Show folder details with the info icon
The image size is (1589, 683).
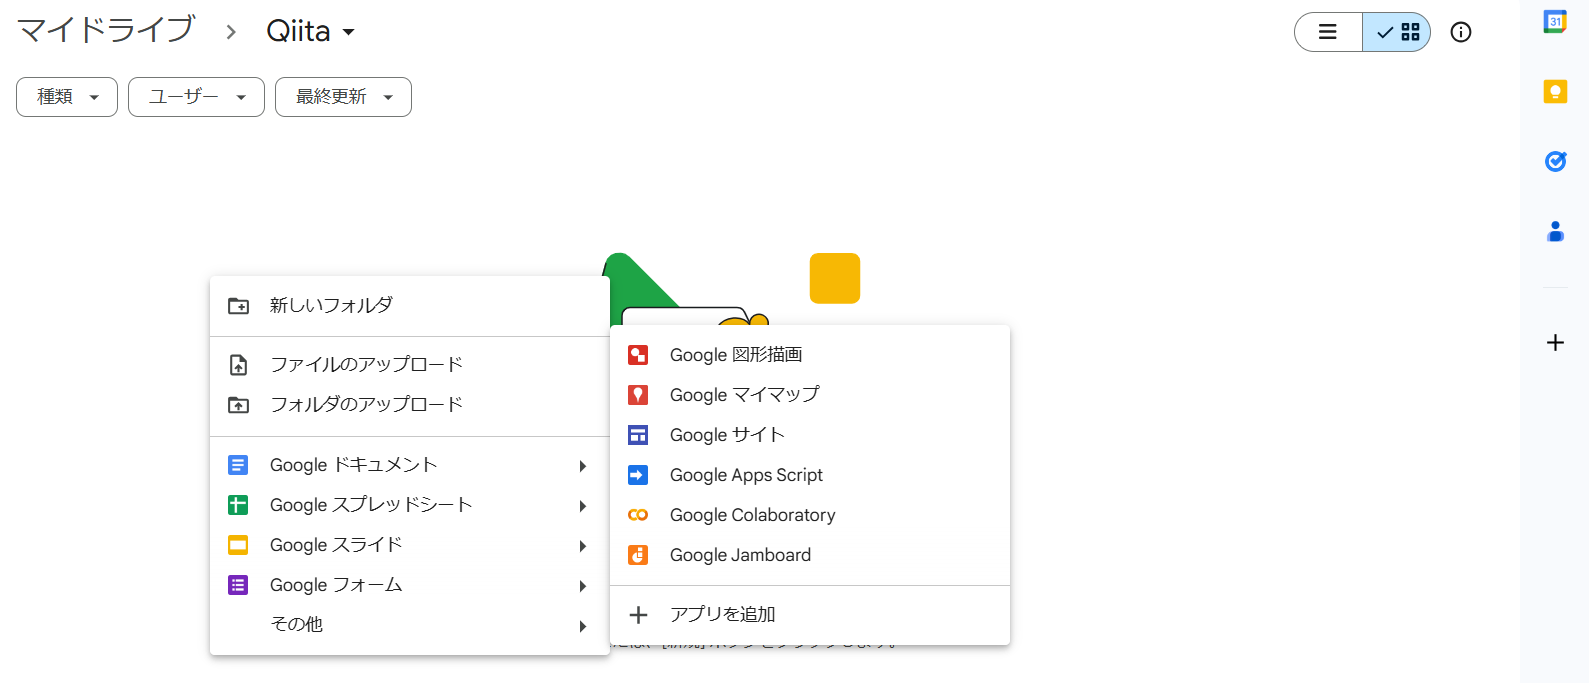click(x=1461, y=32)
